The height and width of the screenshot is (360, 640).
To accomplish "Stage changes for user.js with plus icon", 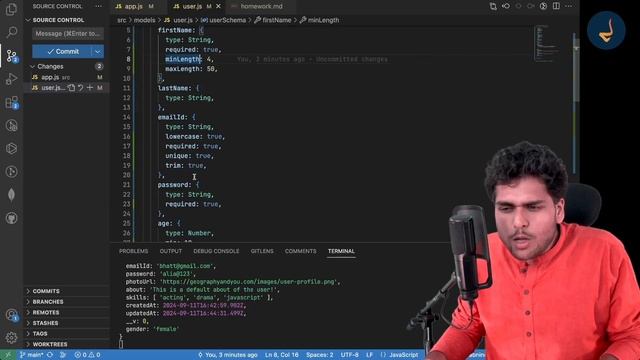I will [90, 88].
